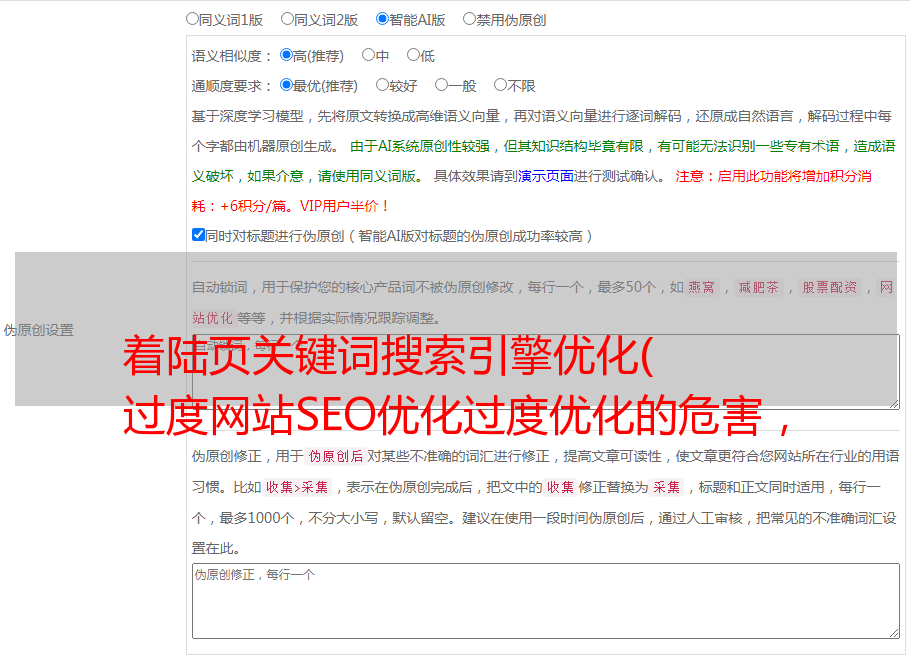Set 语义相似度 to 中
Viewport: 911px width, 658px height.
point(368,55)
